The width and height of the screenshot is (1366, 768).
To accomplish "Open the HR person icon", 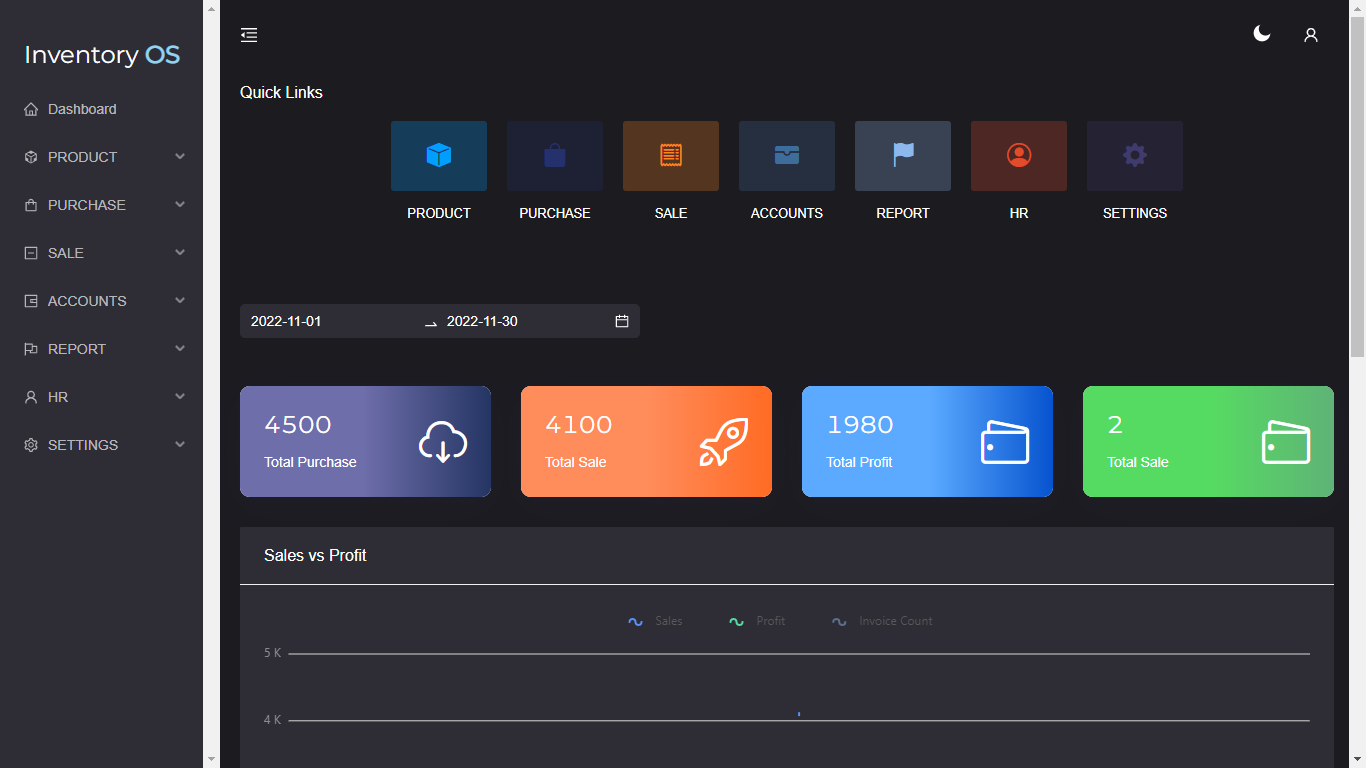I will (1018, 155).
